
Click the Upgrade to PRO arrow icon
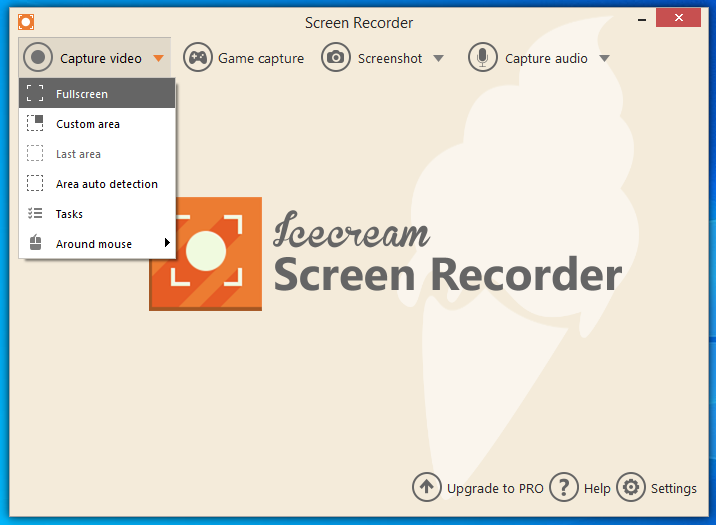pos(427,488)
